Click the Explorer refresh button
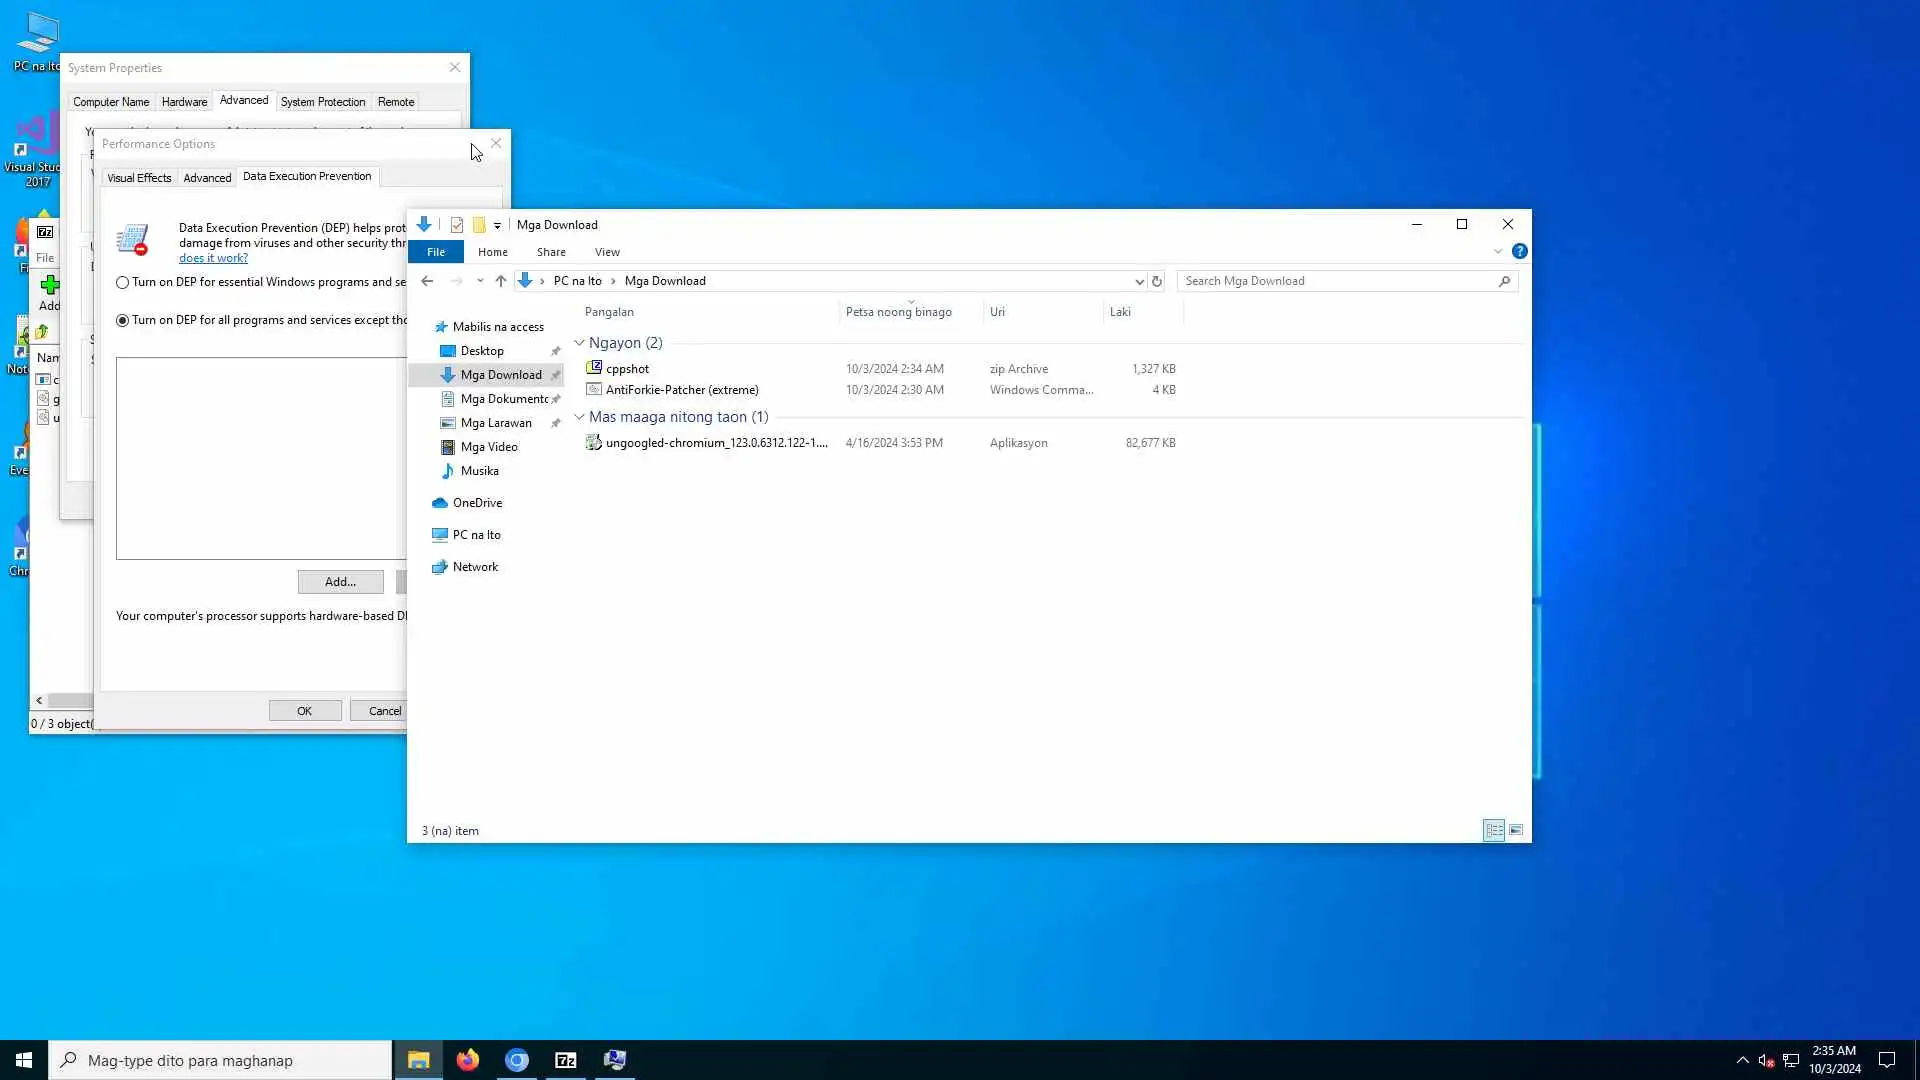 click(x=1157, y=281)
